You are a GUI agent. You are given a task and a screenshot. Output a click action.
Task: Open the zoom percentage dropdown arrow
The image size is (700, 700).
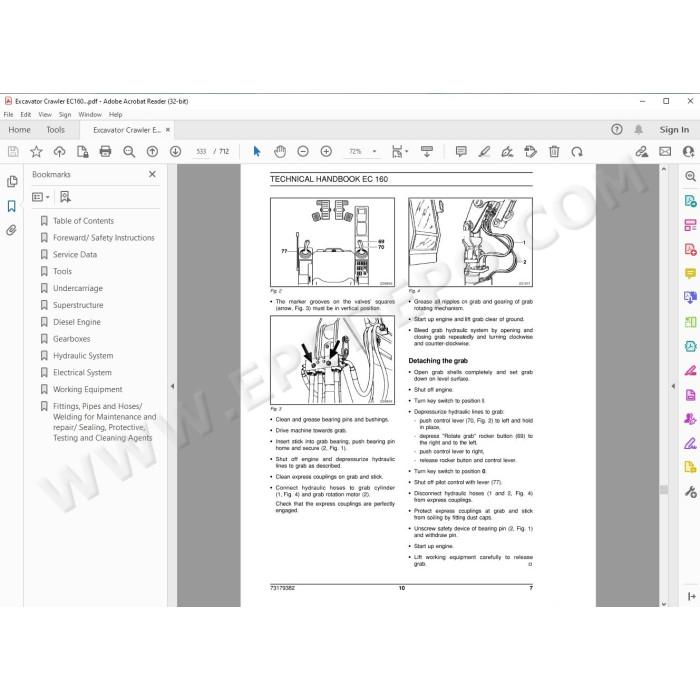(x=374, y=152)
